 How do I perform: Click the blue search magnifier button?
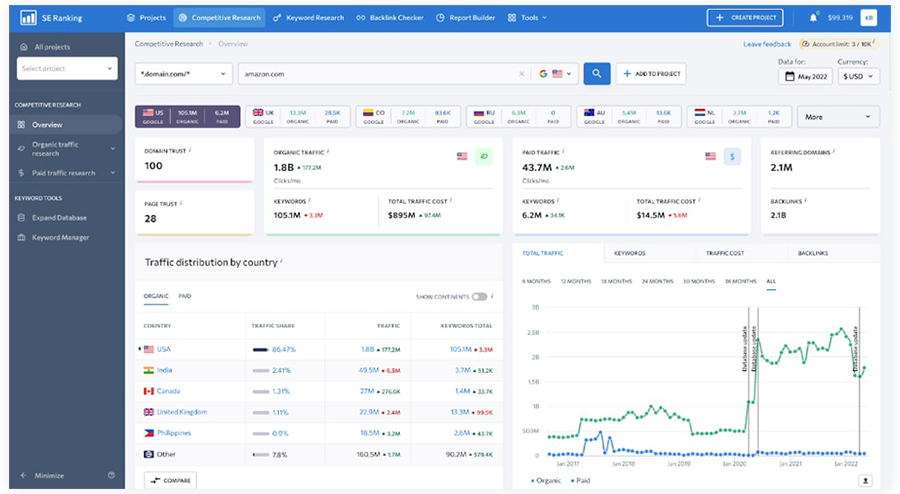click(x=597, y=73)
